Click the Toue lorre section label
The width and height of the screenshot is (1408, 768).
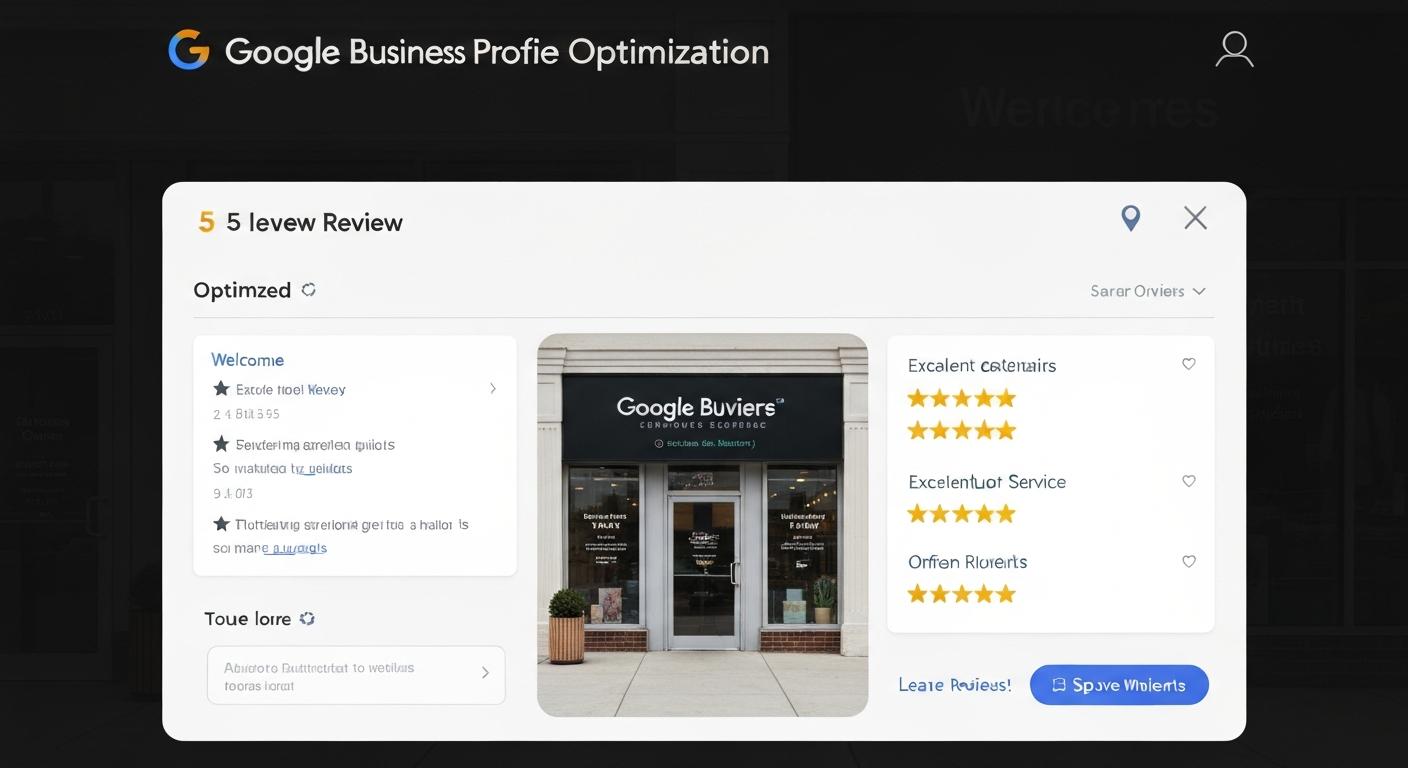point(248,619)
